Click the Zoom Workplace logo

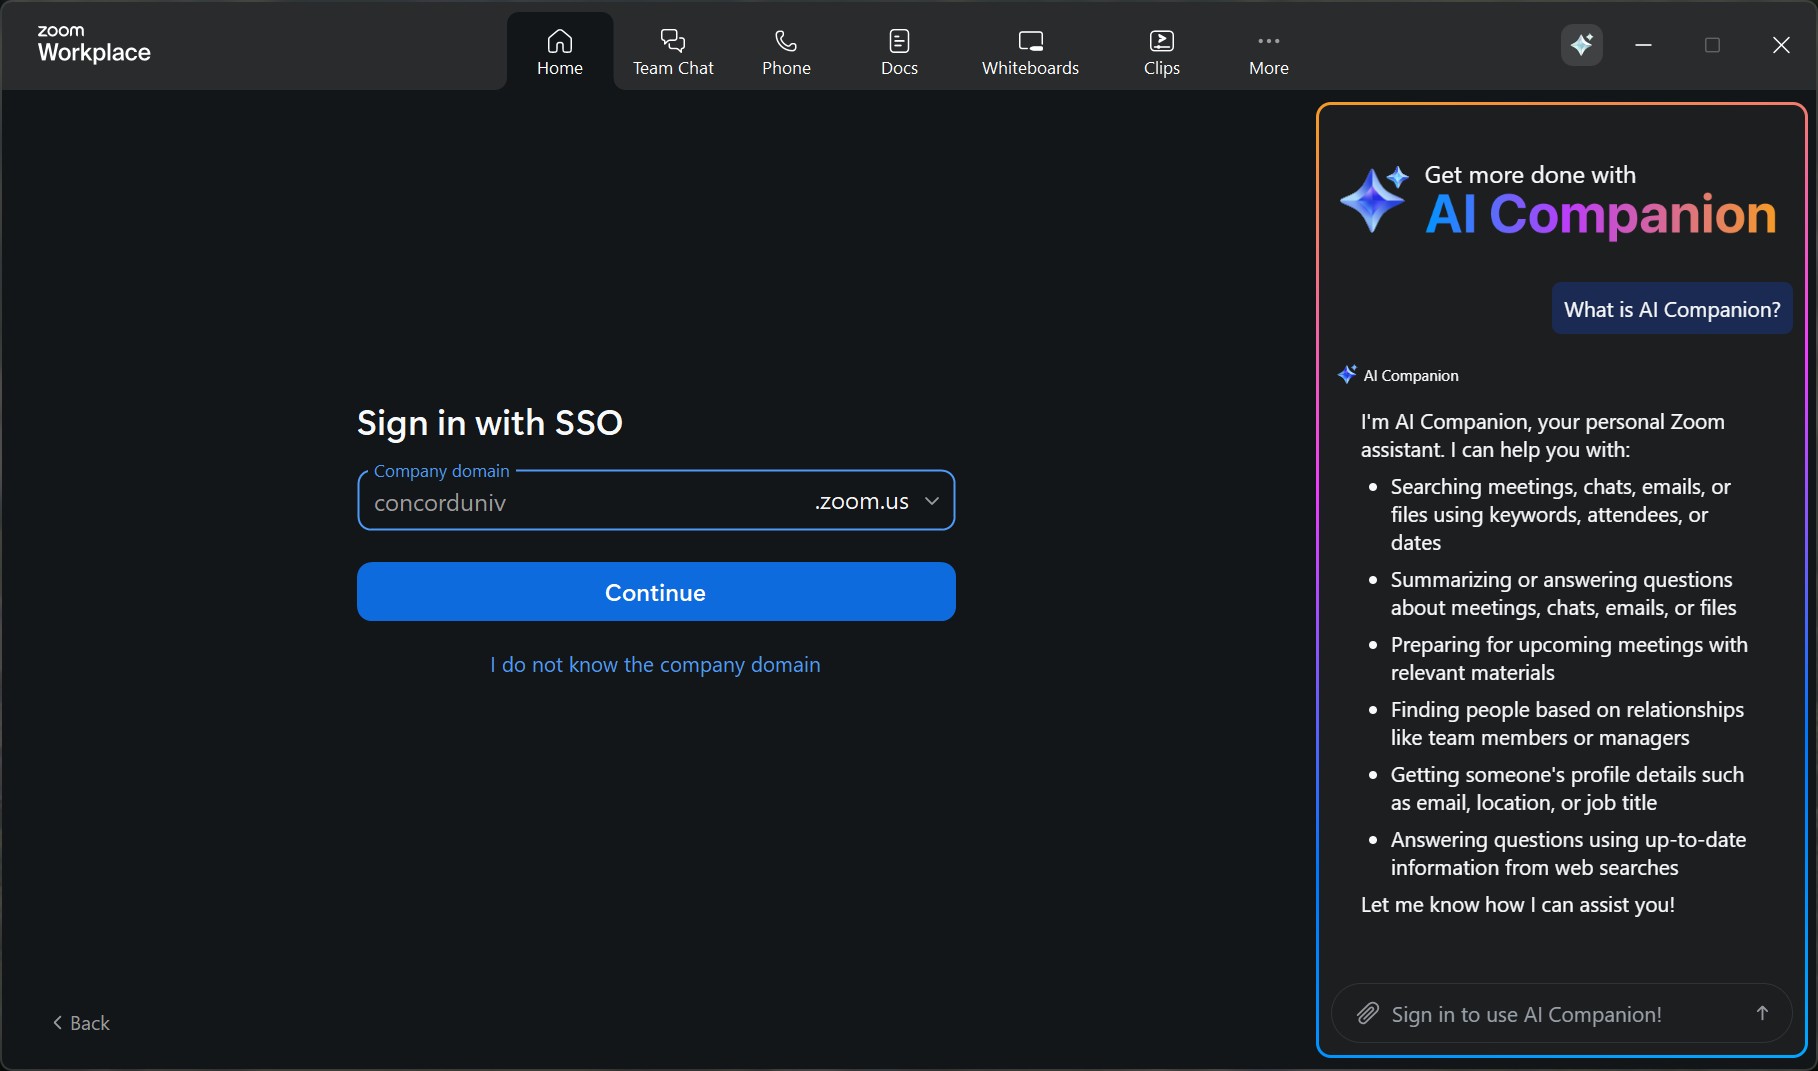point(94,45)
